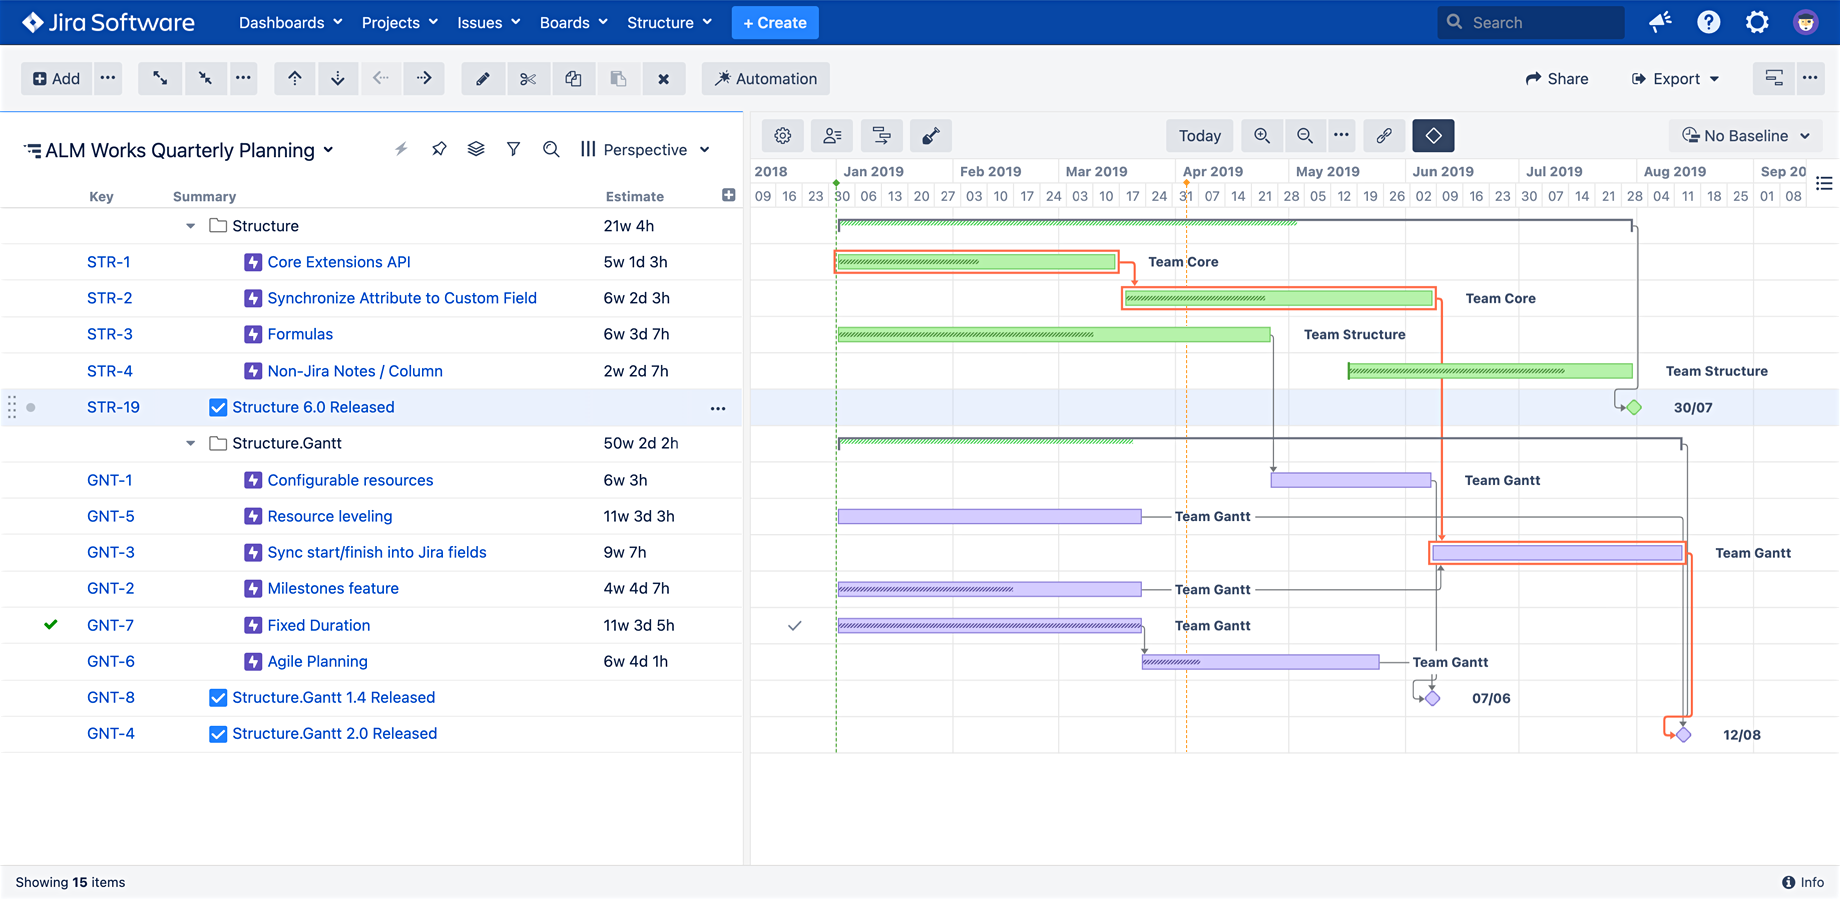The width and height of the screenshot is (1840, 900).
Task: Open the Structure menu in top bar
Action: click(669, 22)
